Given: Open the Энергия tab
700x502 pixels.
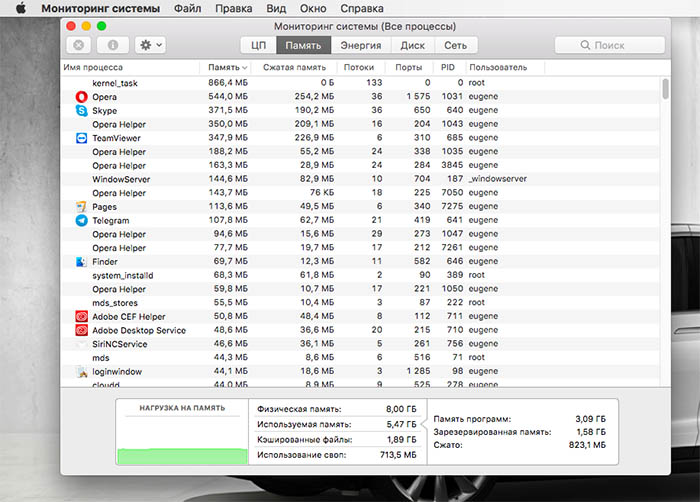Looking at the screenshot, I should pyautogui.click(x=361, y=45).
